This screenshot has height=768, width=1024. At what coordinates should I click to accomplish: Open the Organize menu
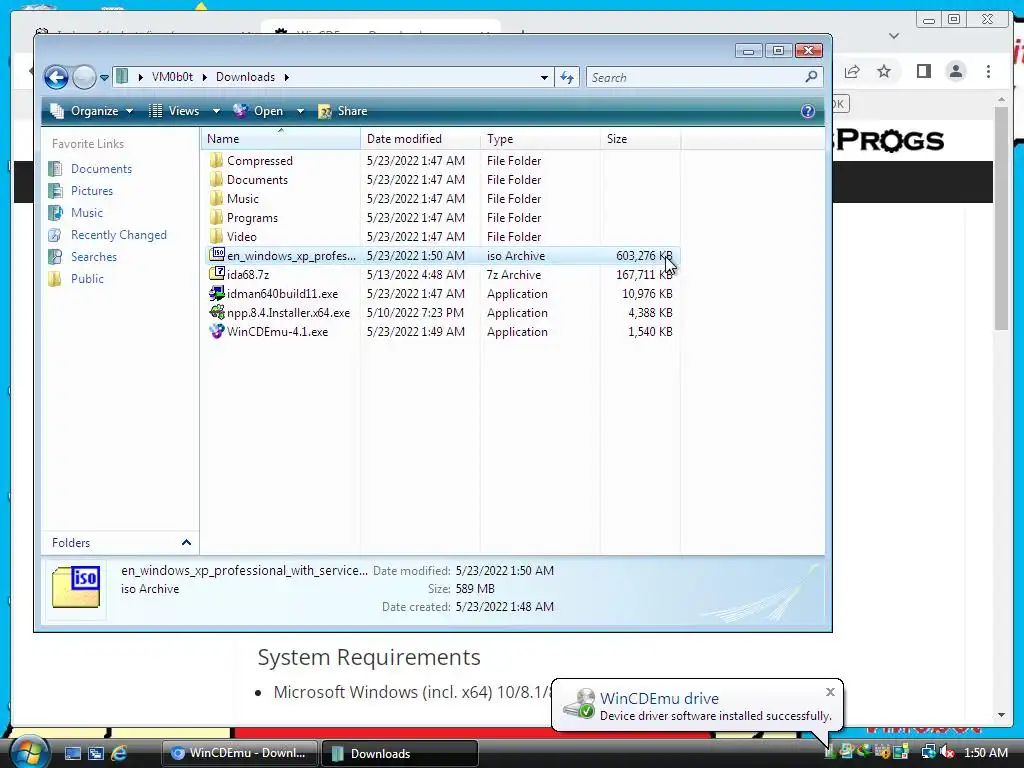[x=92, y=111]
